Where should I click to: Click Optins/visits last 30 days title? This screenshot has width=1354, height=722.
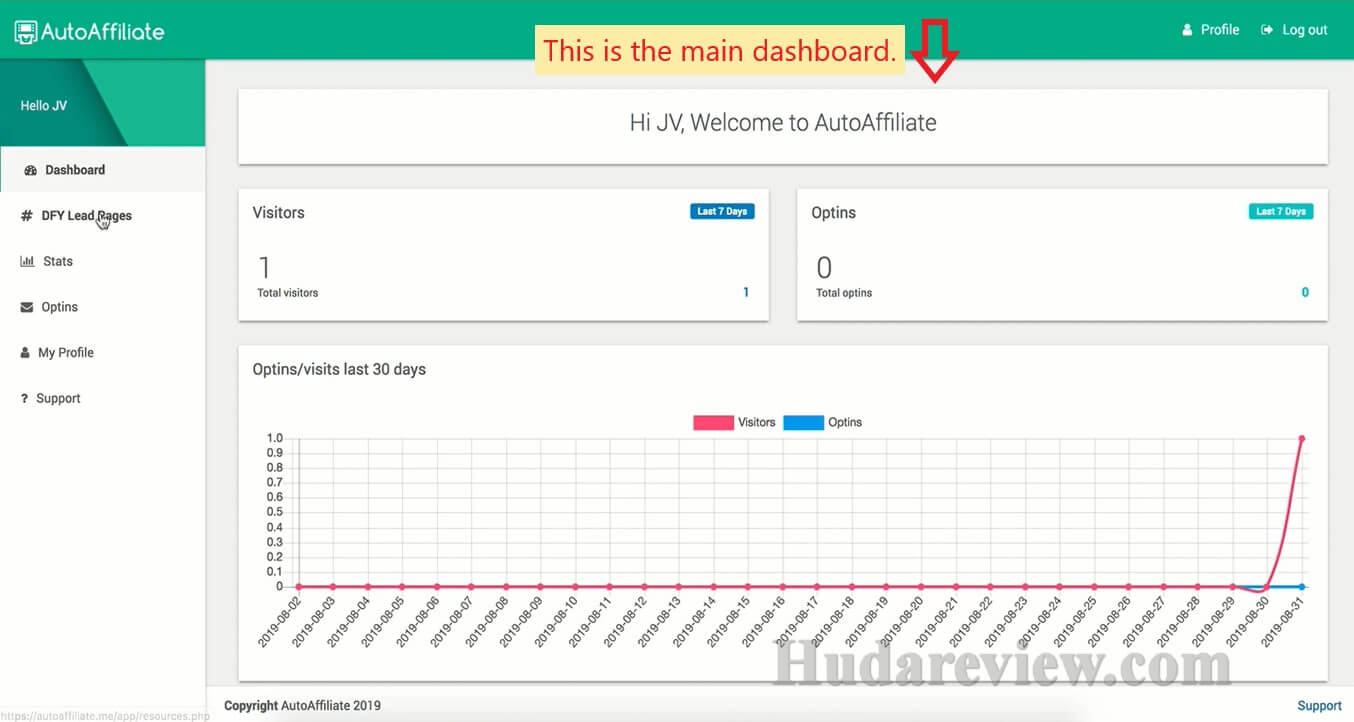pos(339,370)
